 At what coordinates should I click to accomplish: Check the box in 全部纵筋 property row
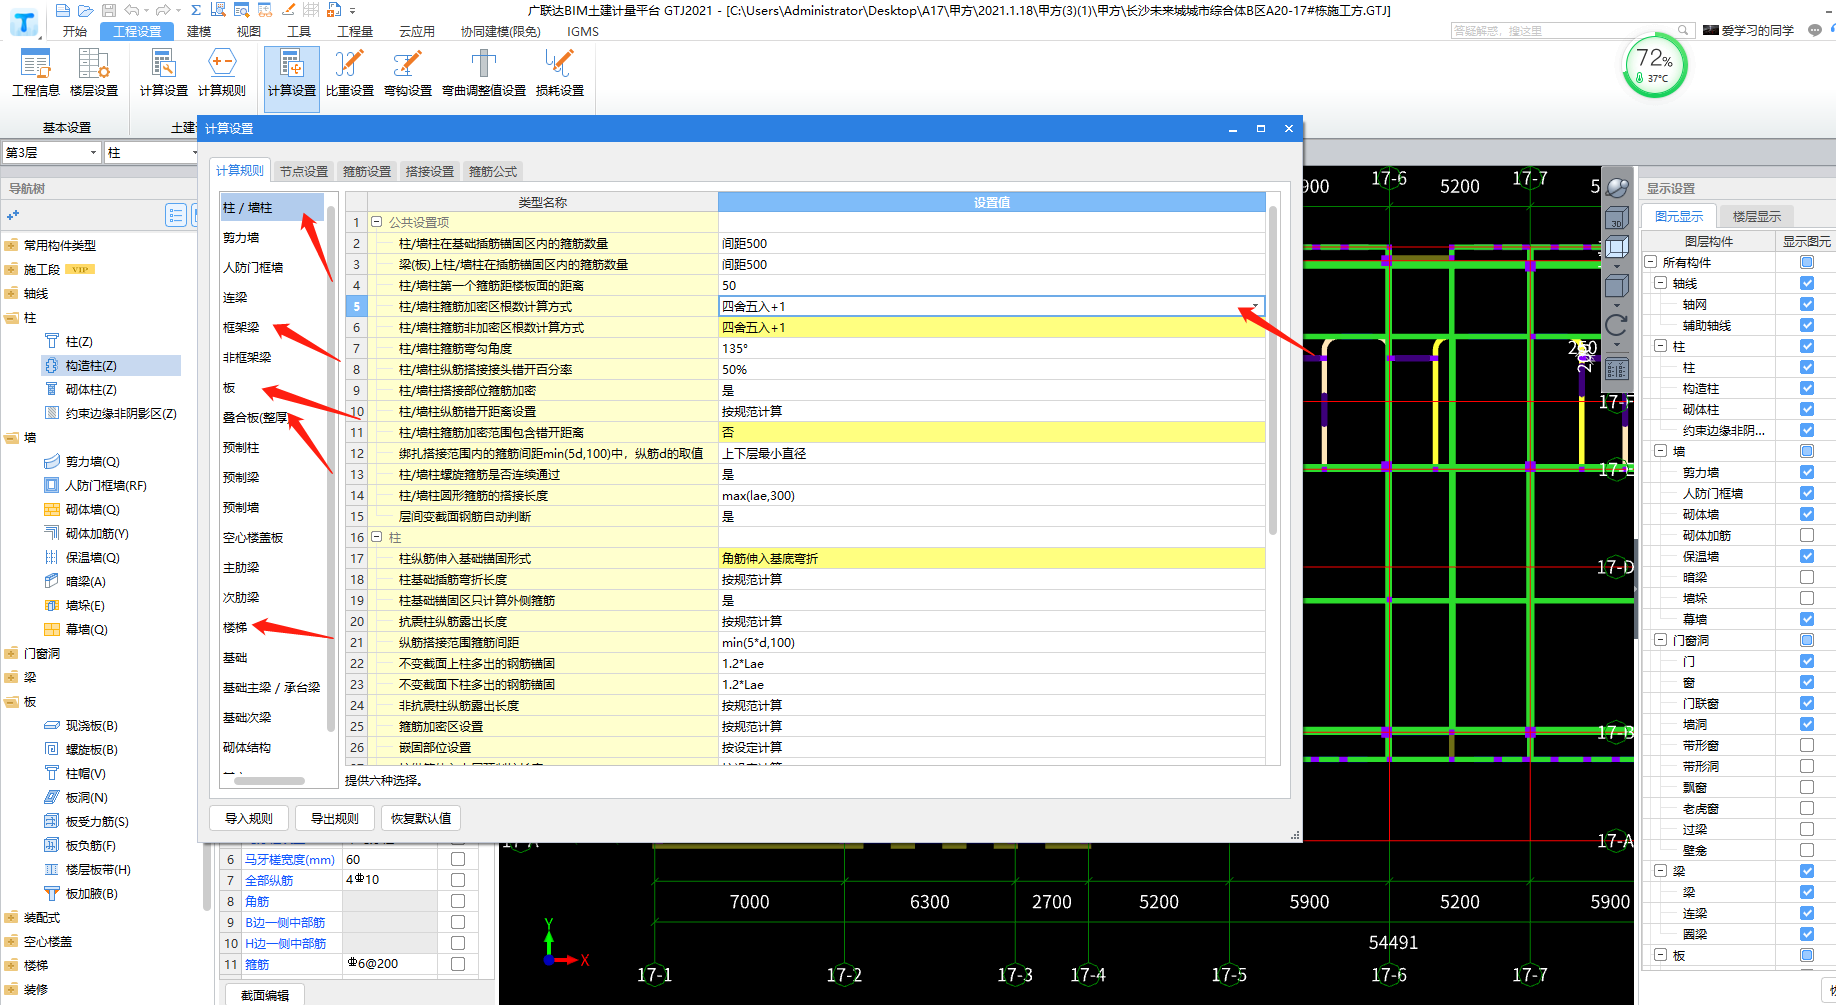click(458, 880)
